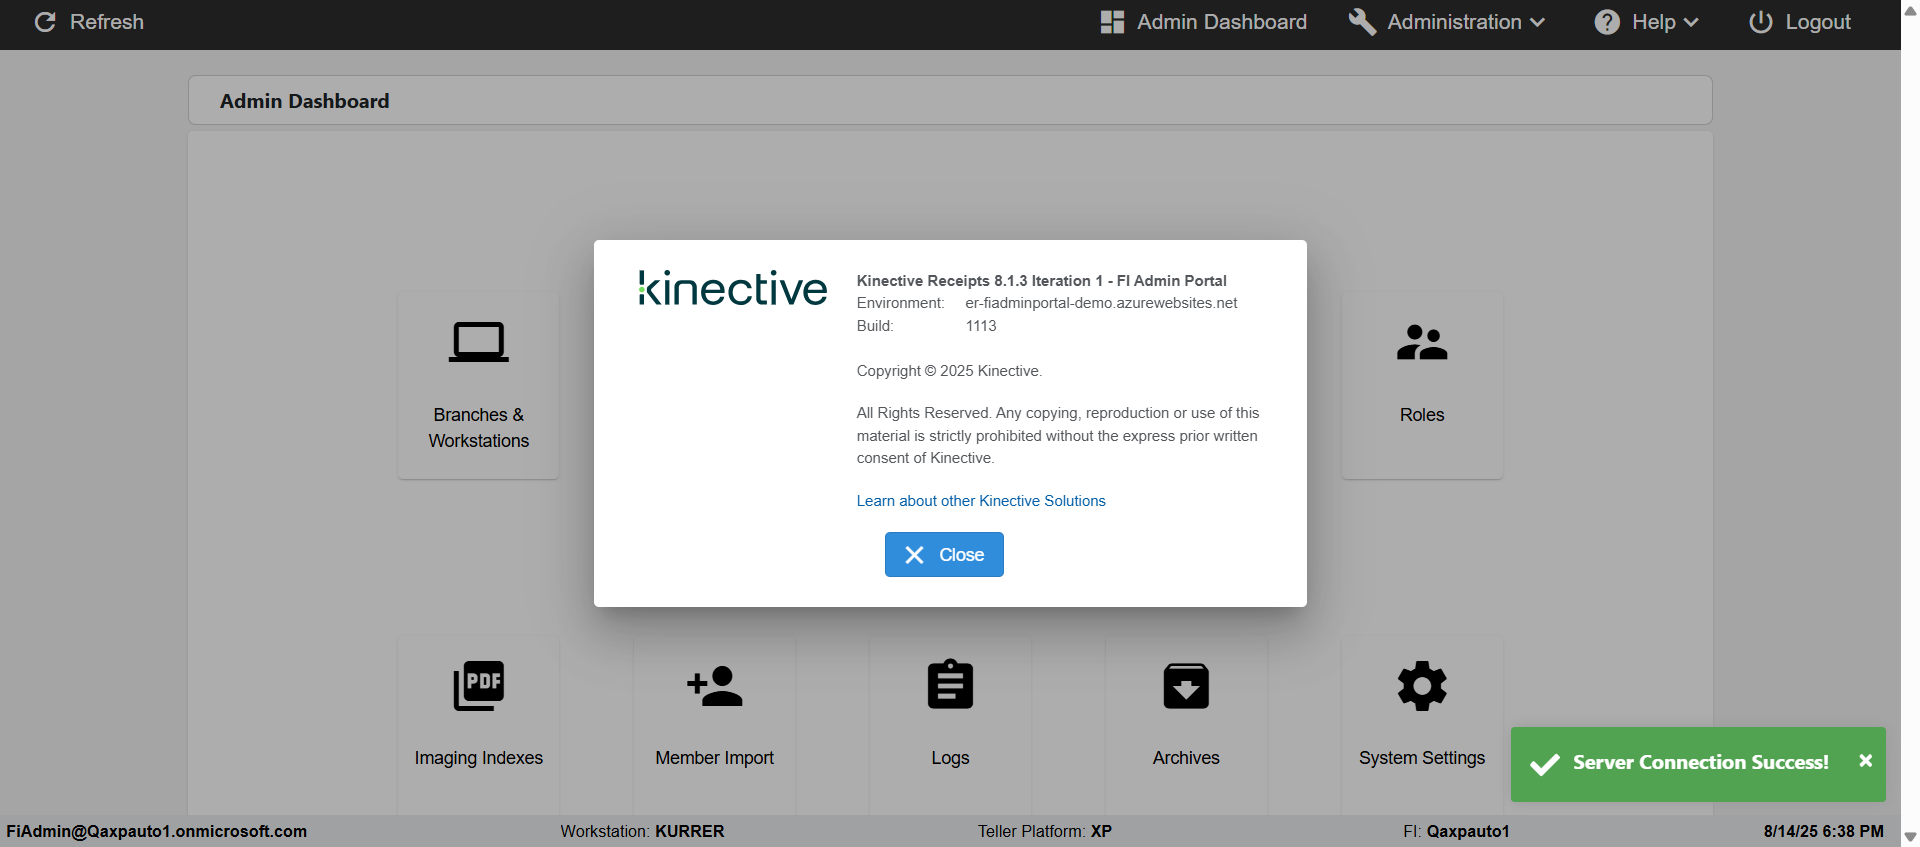The width and height of the screenshot is (1920, 847).
Task: Open System Settings gear icon
Action: pyautogui.click(x=1422, y=686)
